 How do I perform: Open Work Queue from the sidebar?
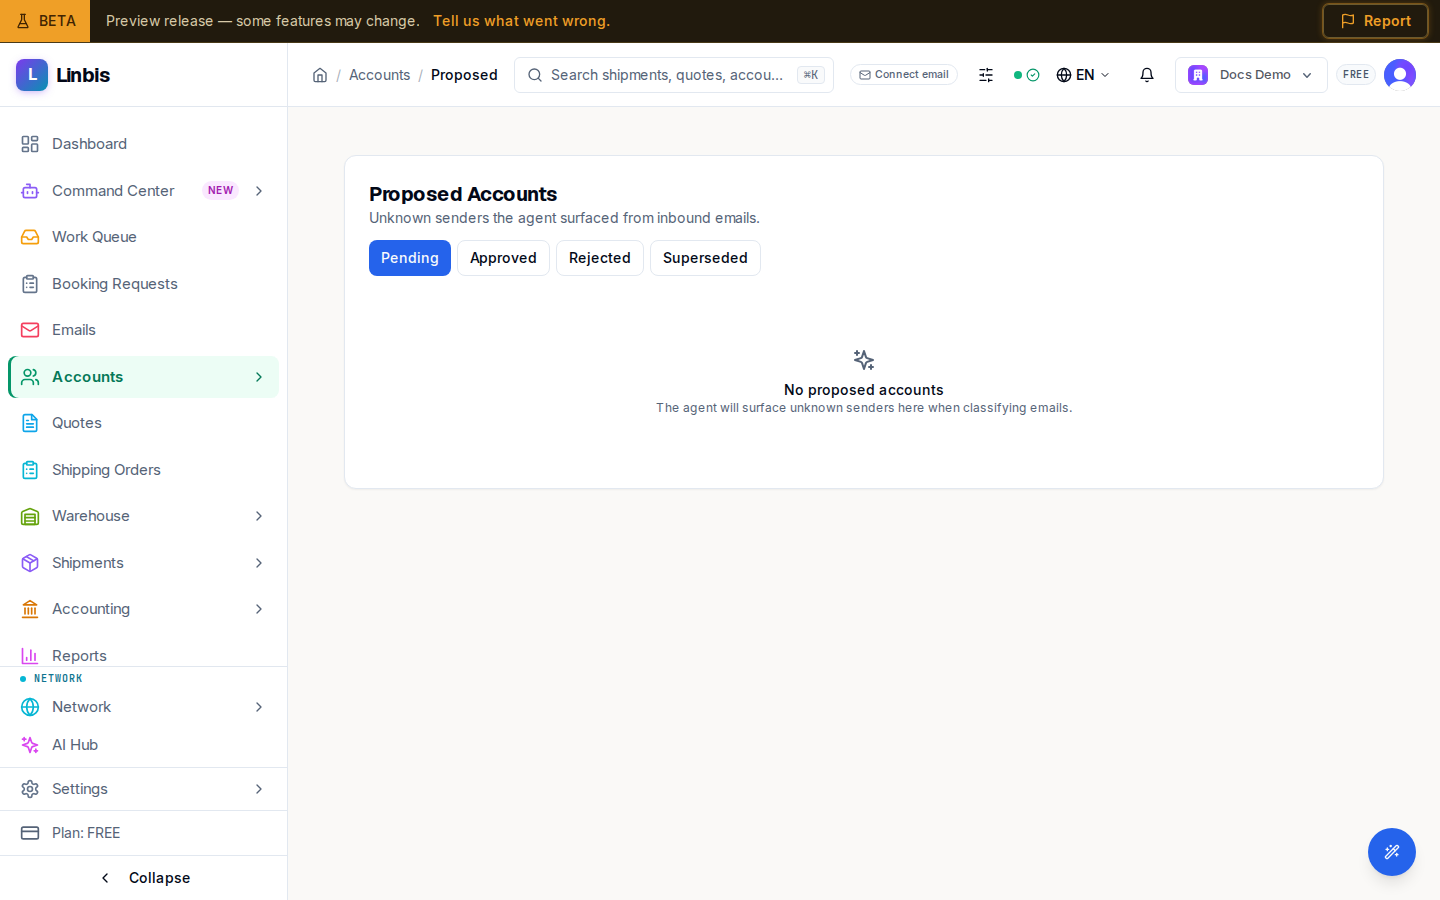143,237
